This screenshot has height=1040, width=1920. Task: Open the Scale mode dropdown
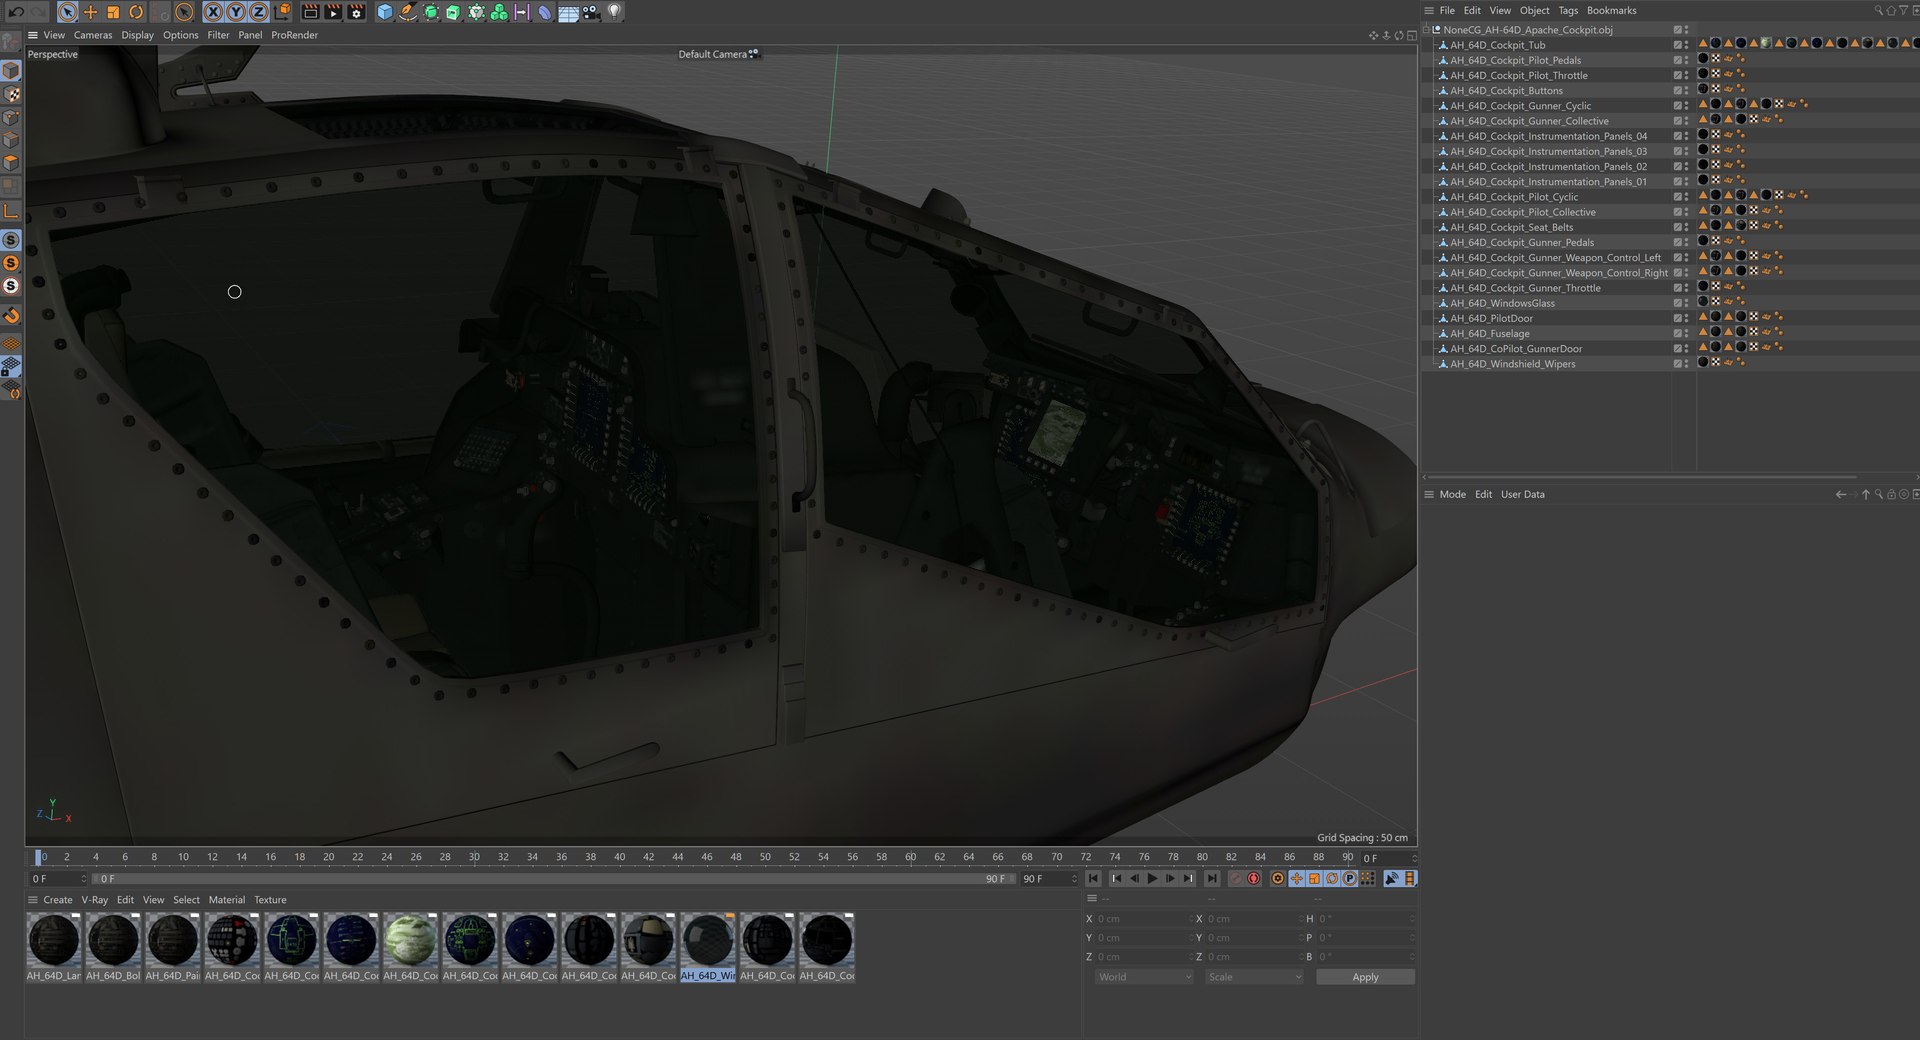pos(1254,977)
